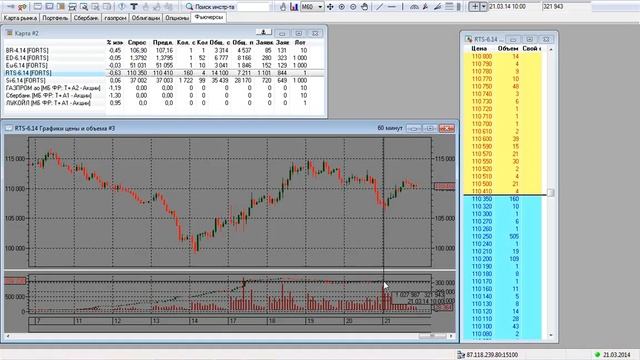Click the zoom in chart icon

coord(342,7)
